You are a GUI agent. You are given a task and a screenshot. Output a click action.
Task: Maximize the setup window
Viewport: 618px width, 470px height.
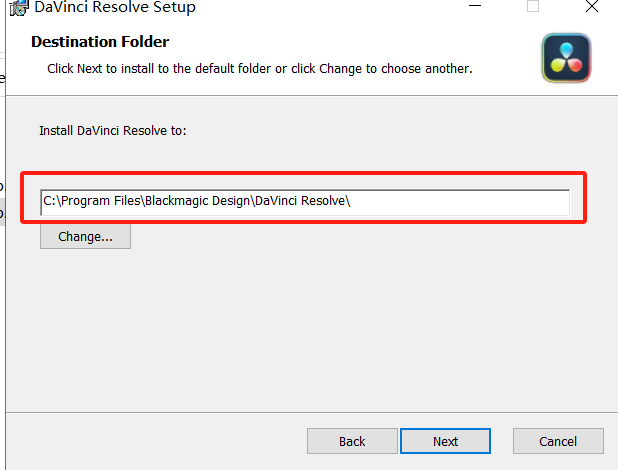533,7
